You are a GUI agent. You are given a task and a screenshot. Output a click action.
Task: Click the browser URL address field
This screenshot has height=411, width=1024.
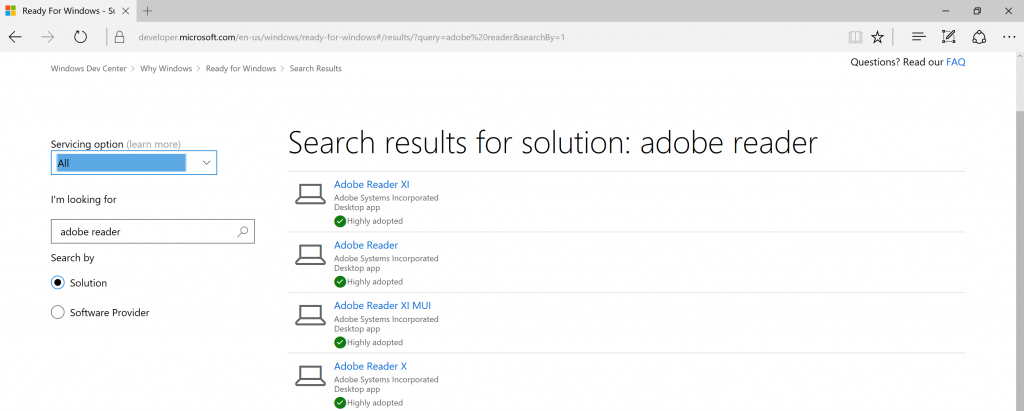tap(351, 37)
